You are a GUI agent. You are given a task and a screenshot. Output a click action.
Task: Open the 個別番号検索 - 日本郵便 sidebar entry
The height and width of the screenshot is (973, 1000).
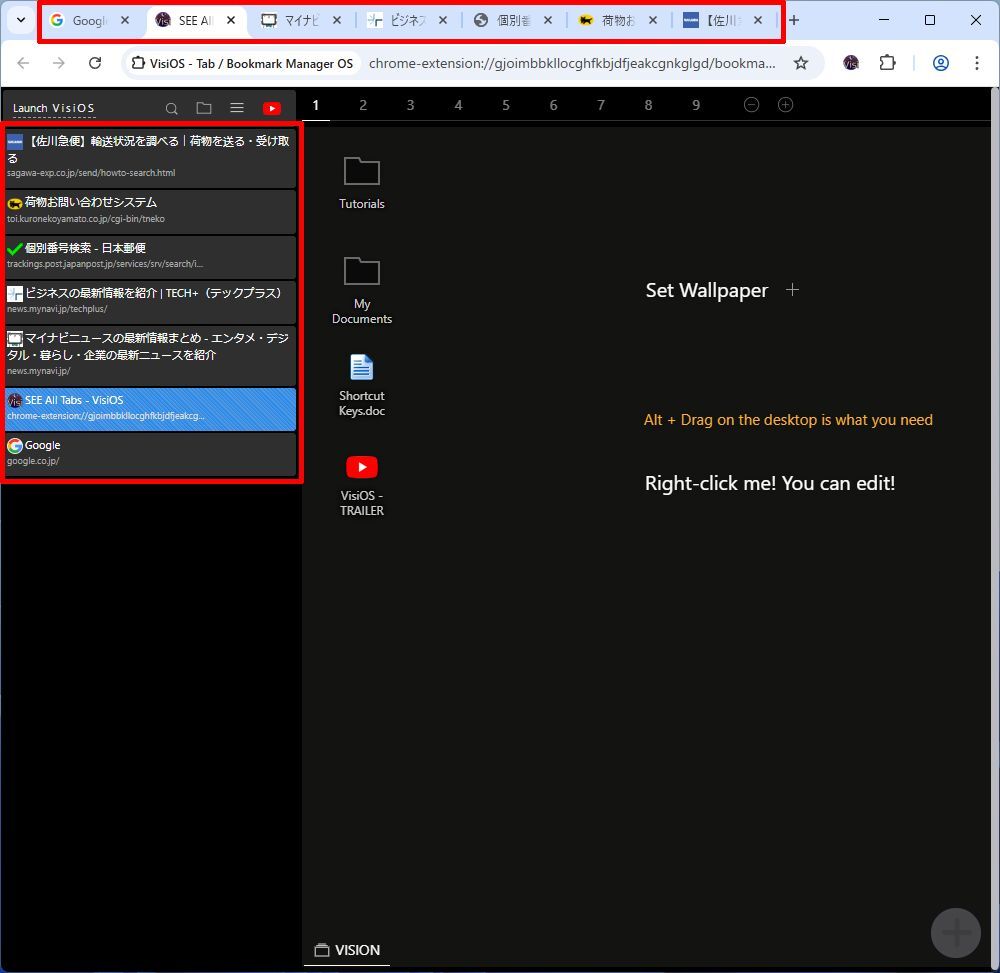[151, 256]
